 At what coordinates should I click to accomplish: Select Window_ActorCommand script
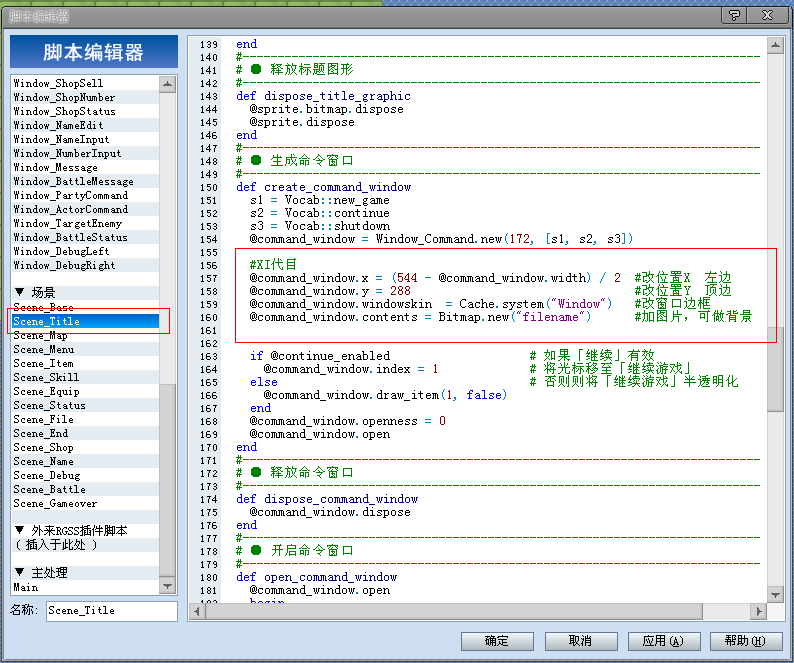[x=85, y=209]
